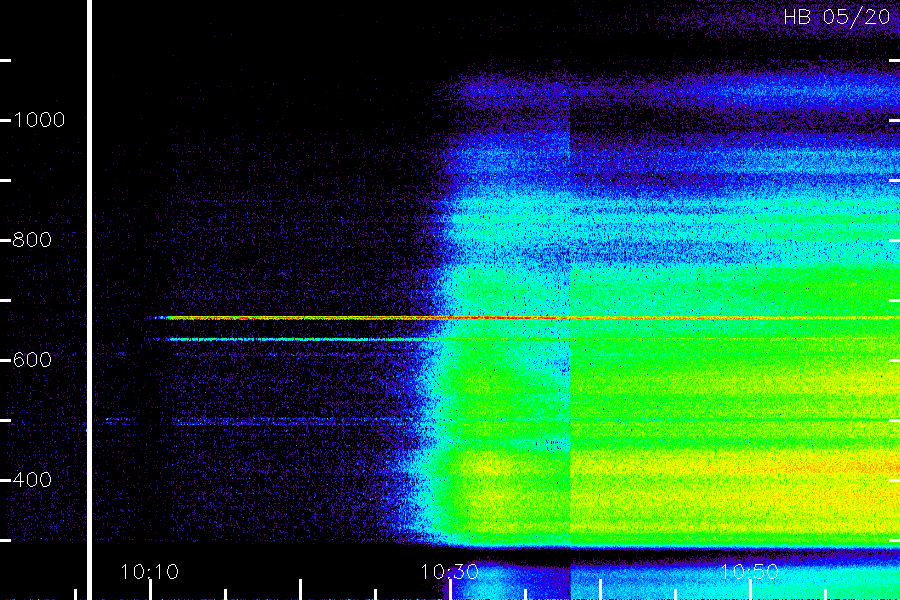Click the 10:30 time axis label

(449, 572)
